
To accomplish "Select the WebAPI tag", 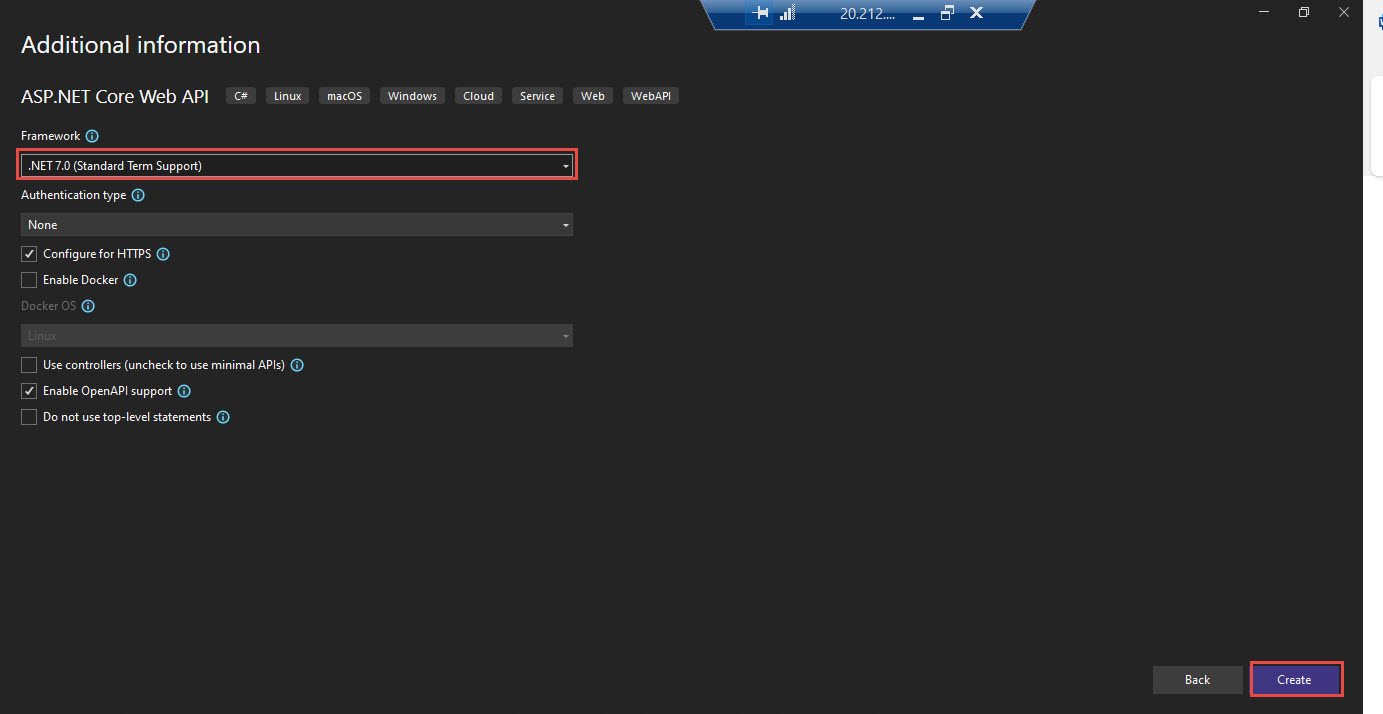I will tap(650, 95).
